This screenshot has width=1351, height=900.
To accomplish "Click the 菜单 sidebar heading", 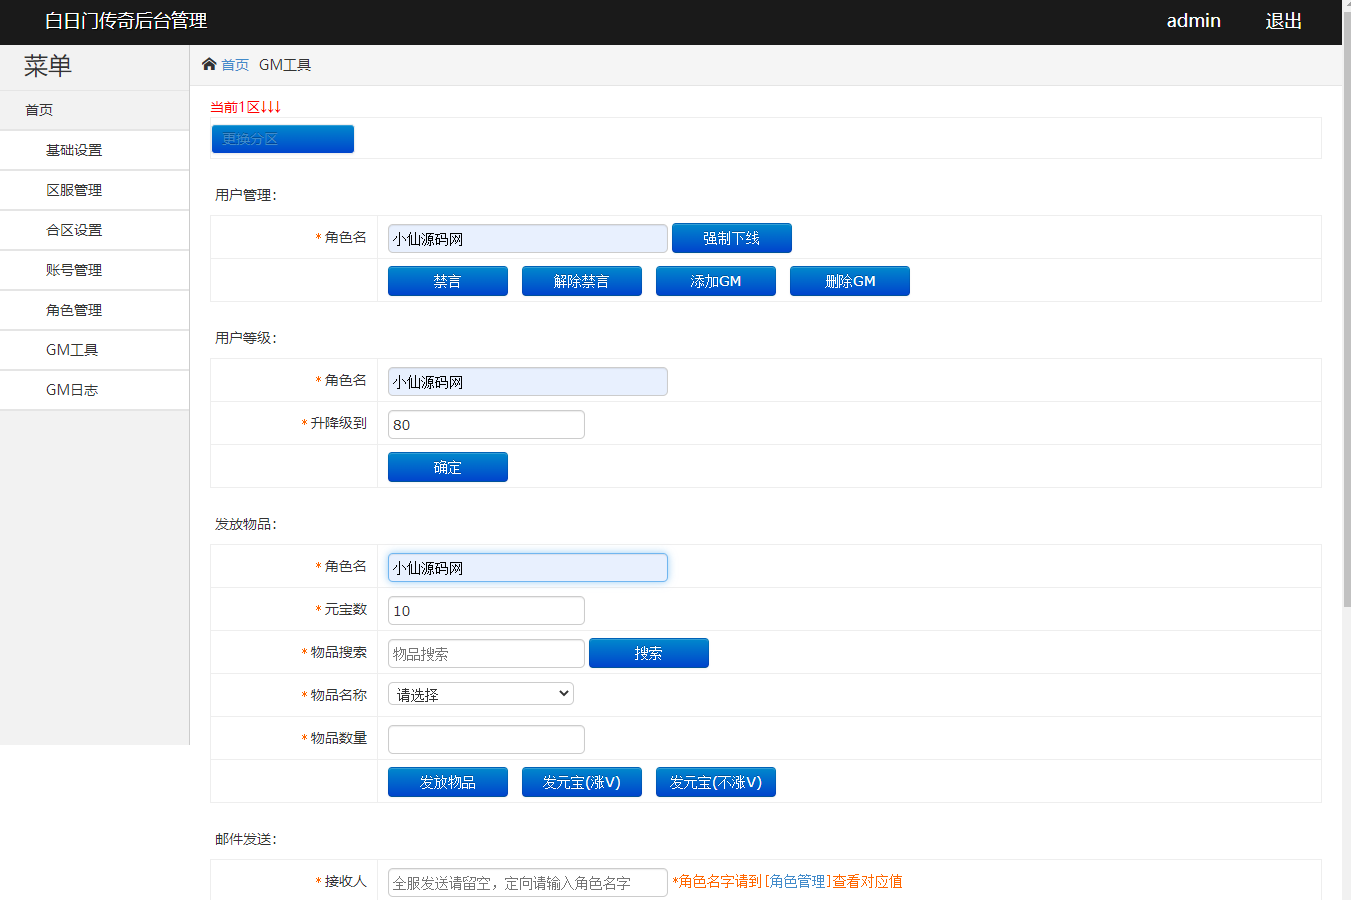I will [48, 66].
